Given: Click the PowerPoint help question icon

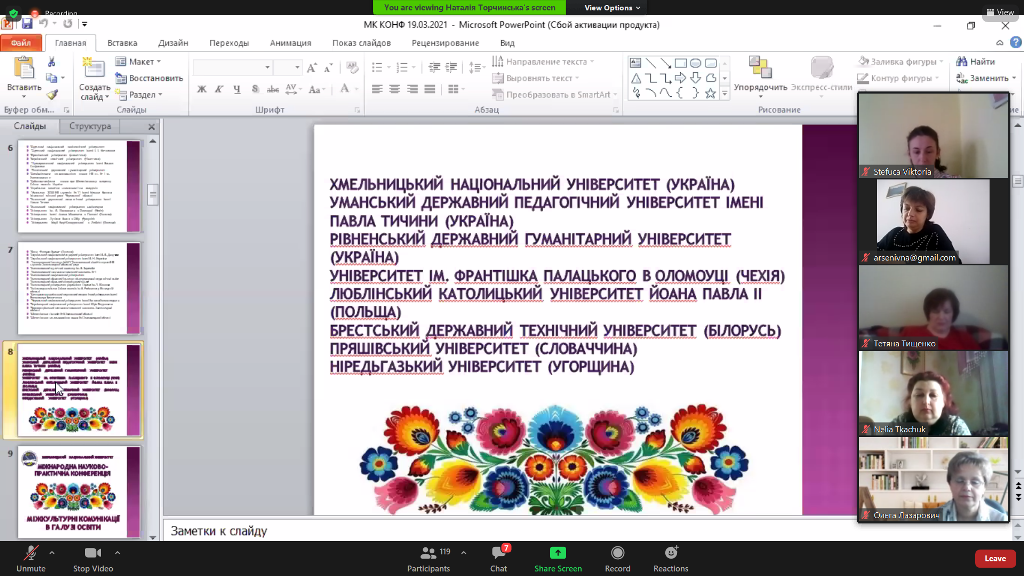Looking at the screenshot, I should (x=1016, y=42).
